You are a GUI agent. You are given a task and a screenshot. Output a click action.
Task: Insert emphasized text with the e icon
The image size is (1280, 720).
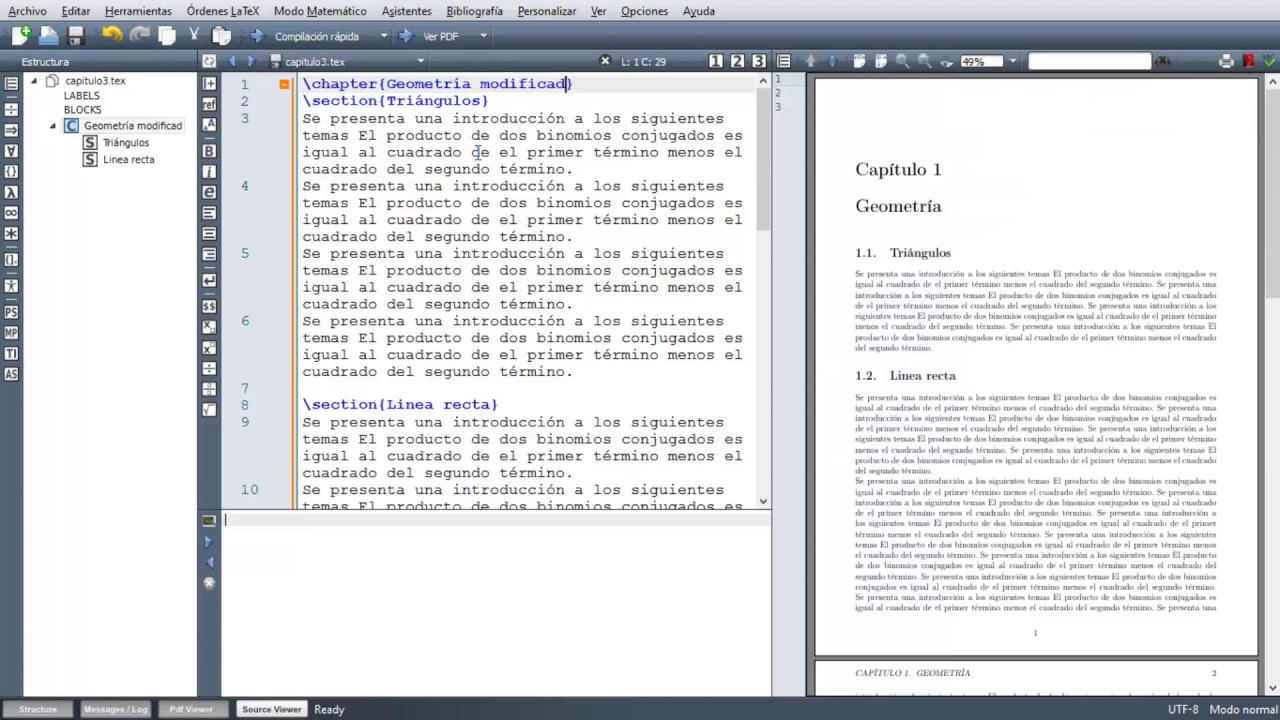coord(209,192)
